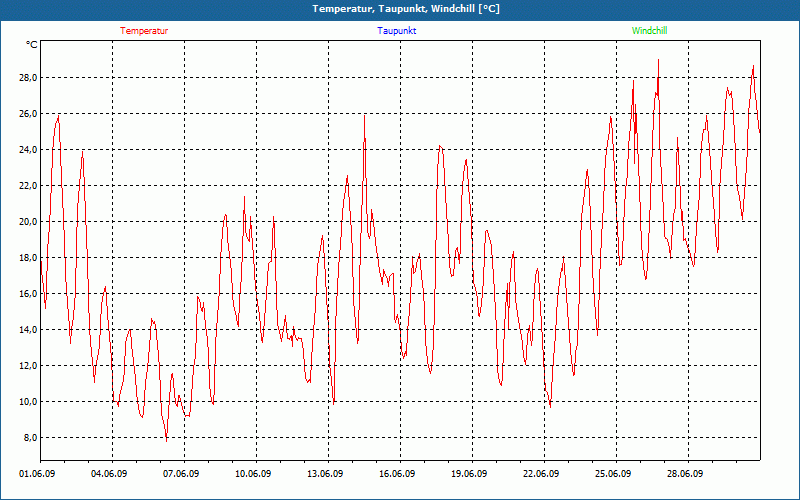800x500 pixels.
Task: Click the 19.06.09 date label
Action: coord(469,474)
